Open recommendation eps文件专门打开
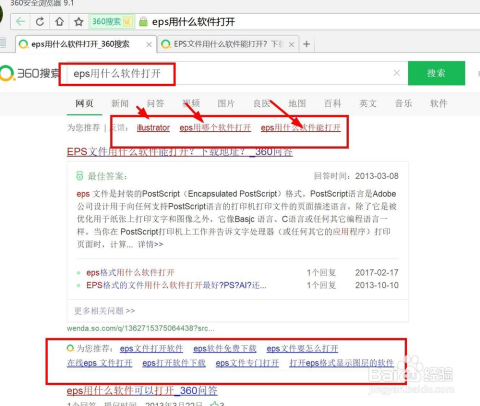The image size is (480, 406). tap(247, 363)
